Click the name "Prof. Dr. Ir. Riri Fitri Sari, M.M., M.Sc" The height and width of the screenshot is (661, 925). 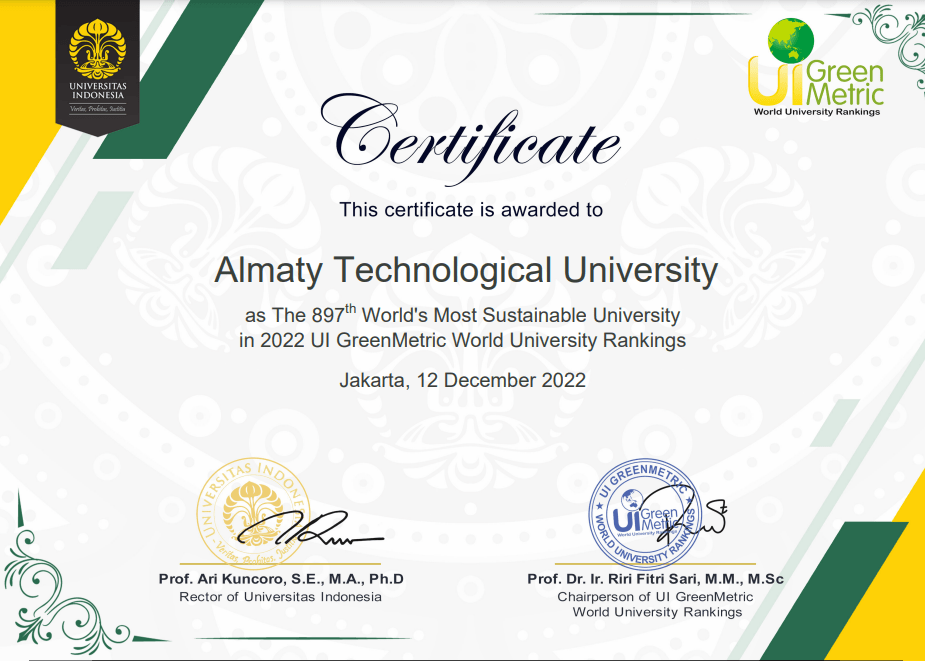click(655, 579)
